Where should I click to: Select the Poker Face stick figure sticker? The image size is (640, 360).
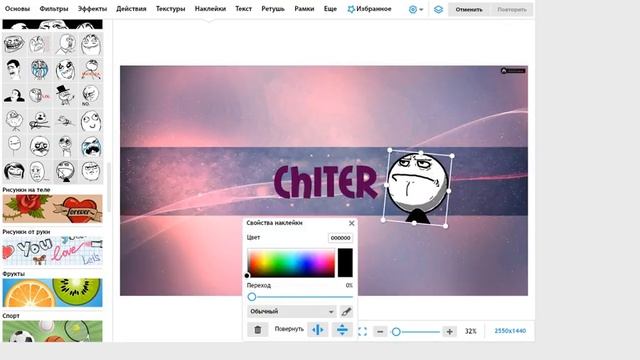tap(14, 146)
